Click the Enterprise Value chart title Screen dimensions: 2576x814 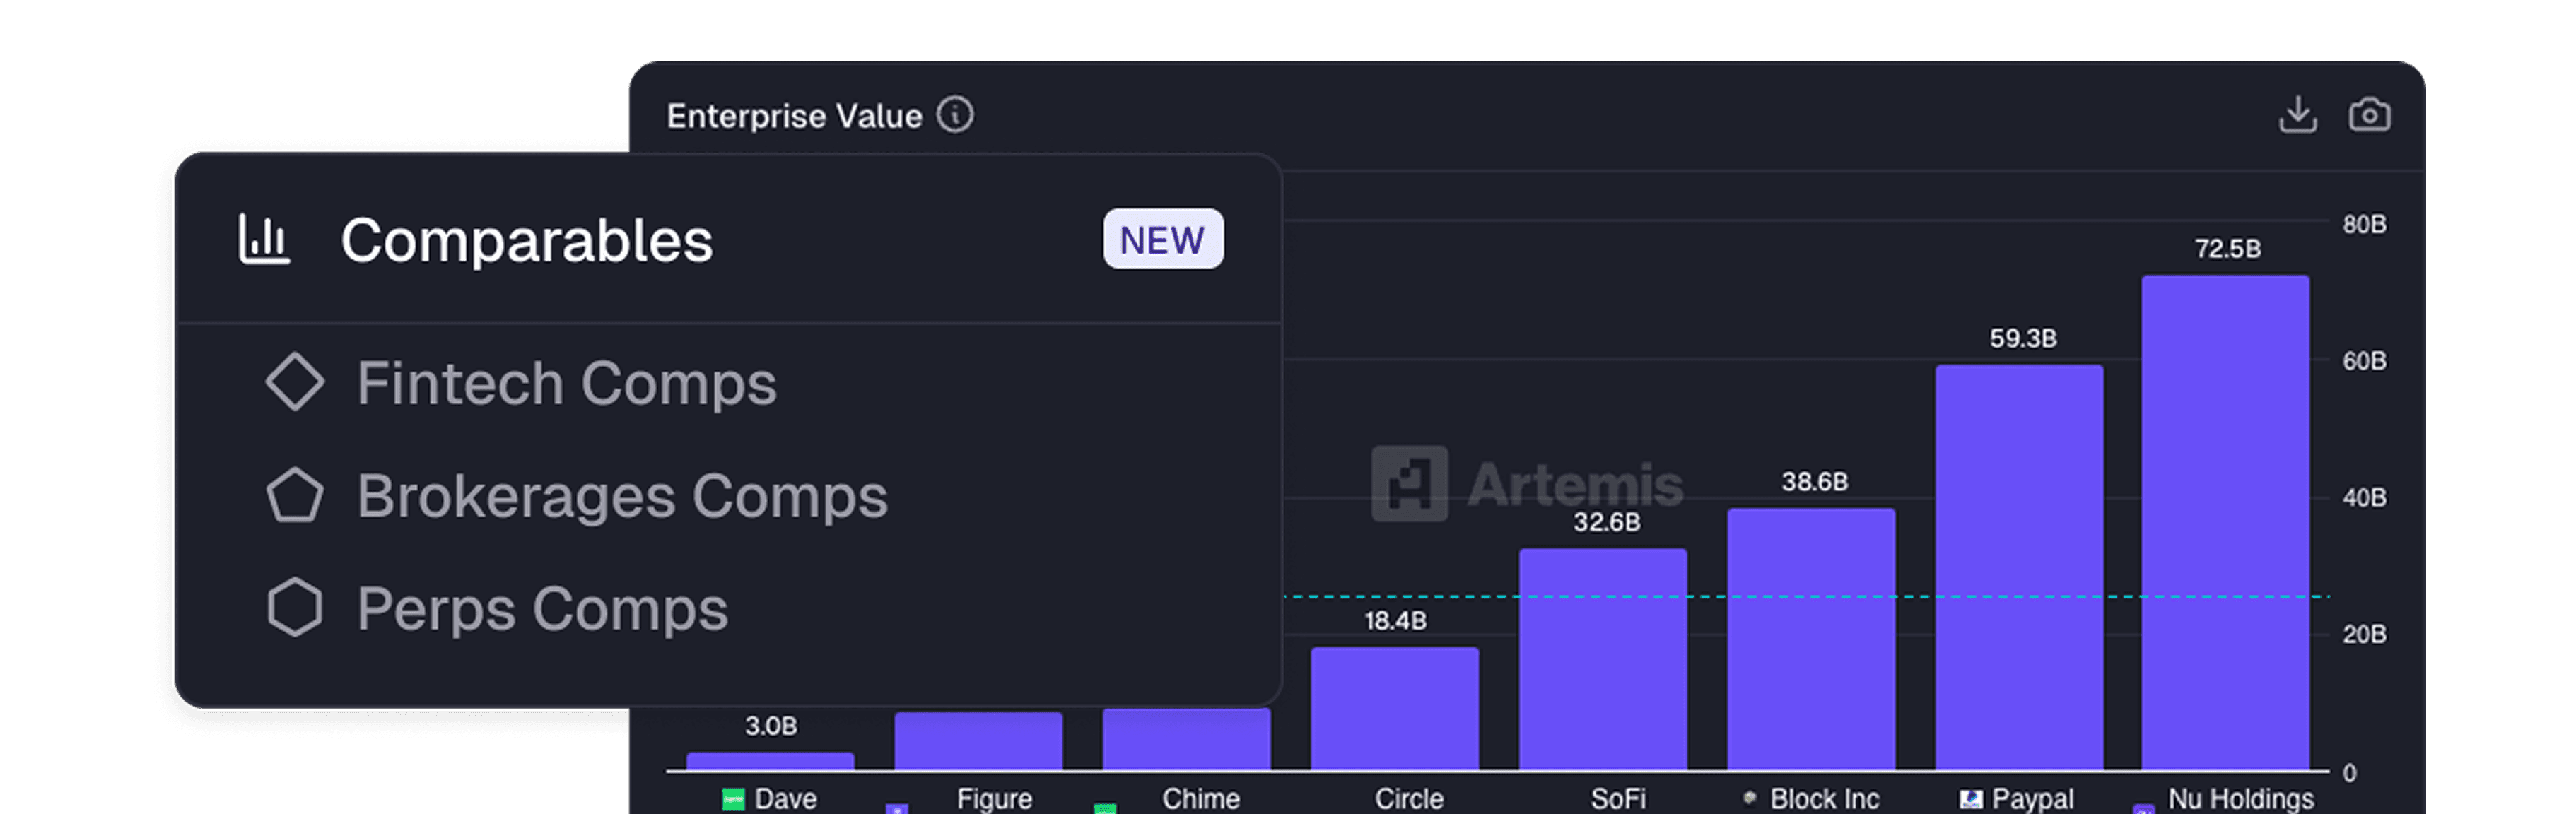coord(794,116)
